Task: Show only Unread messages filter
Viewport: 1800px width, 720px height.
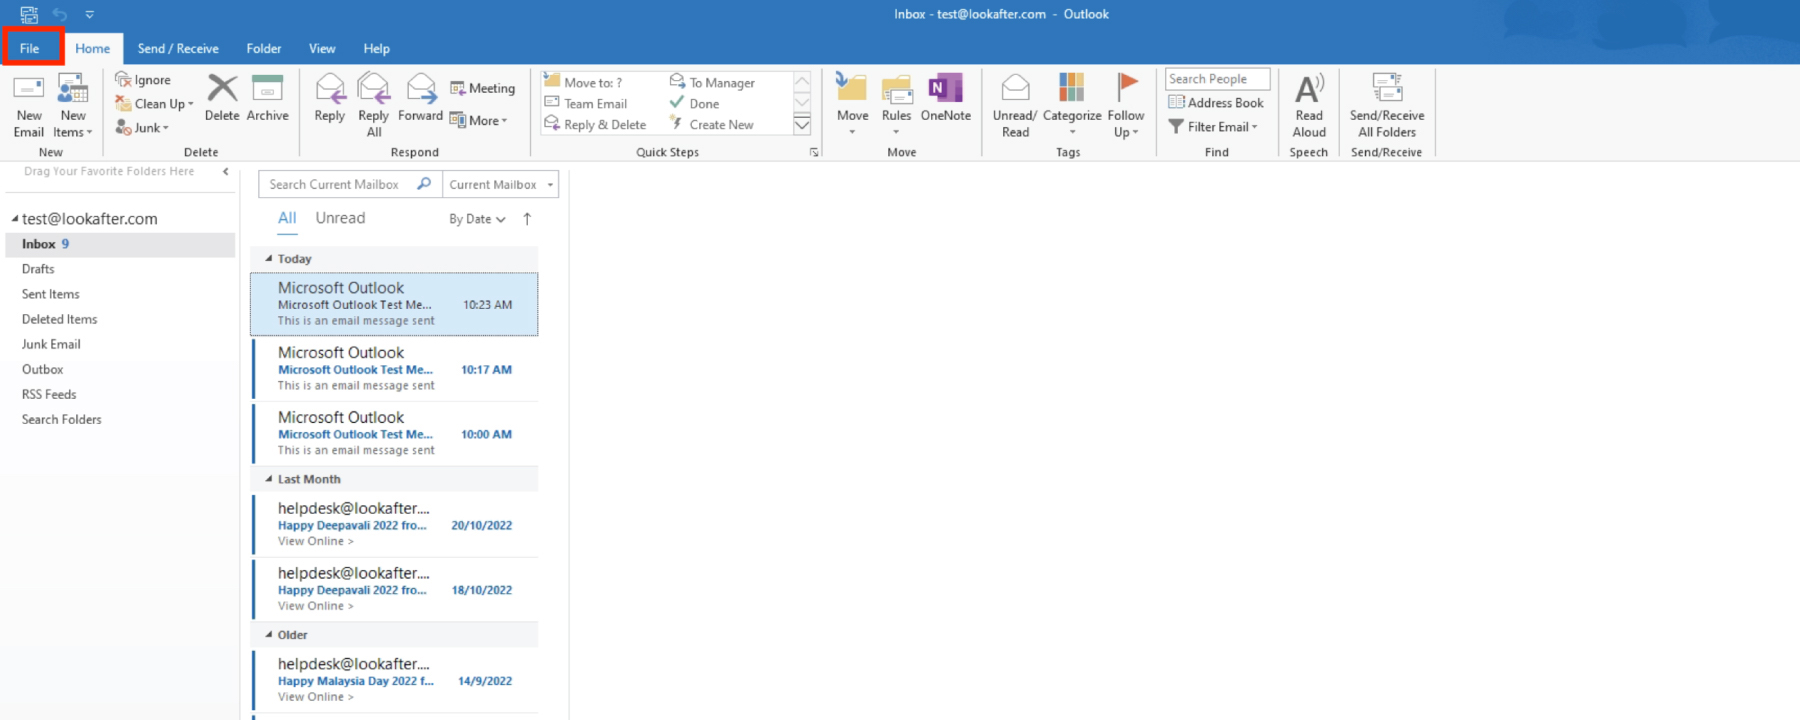Action: click(x=340, y=218)
